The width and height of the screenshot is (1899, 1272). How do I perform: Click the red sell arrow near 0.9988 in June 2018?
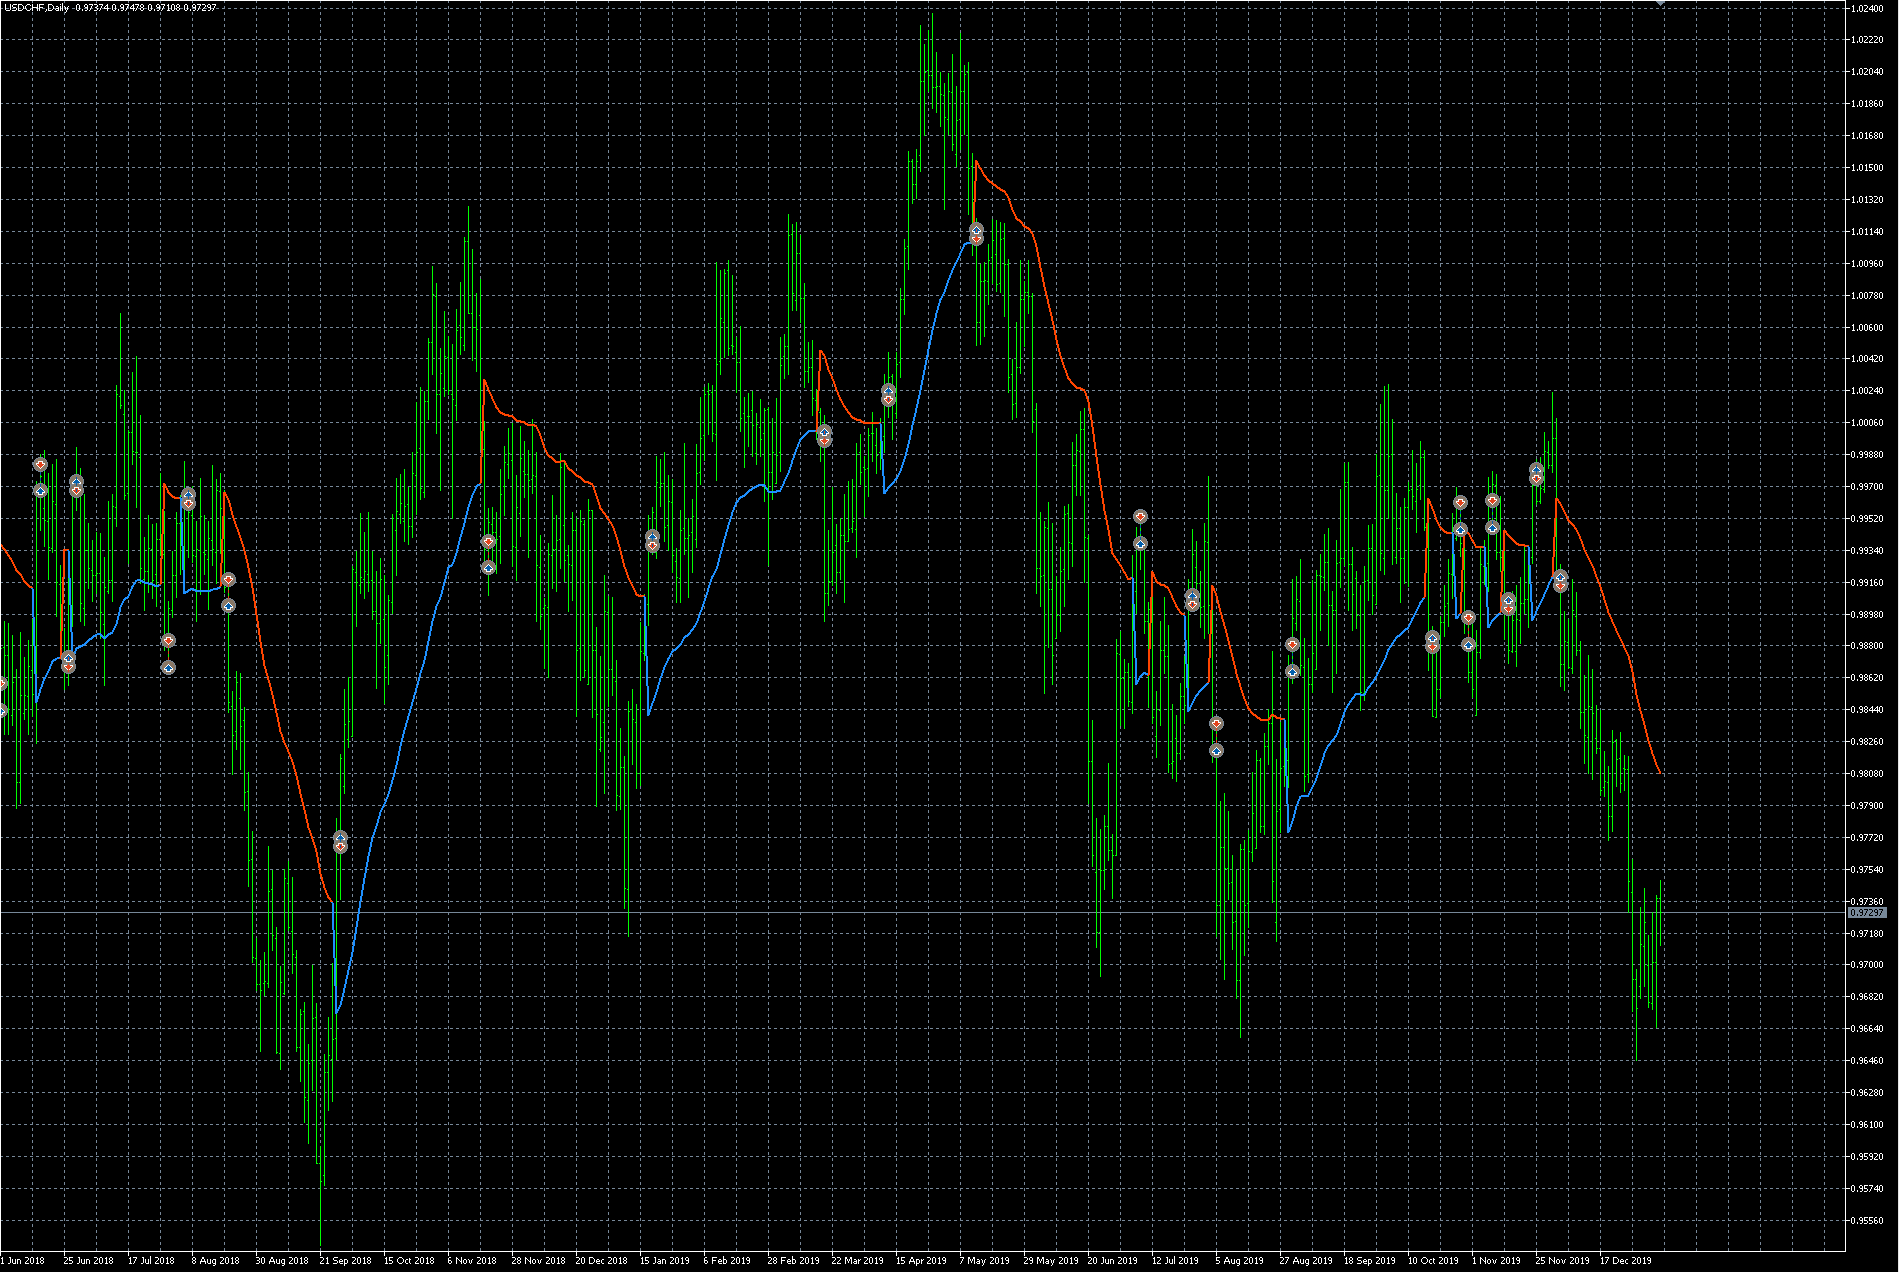[40, 465]
